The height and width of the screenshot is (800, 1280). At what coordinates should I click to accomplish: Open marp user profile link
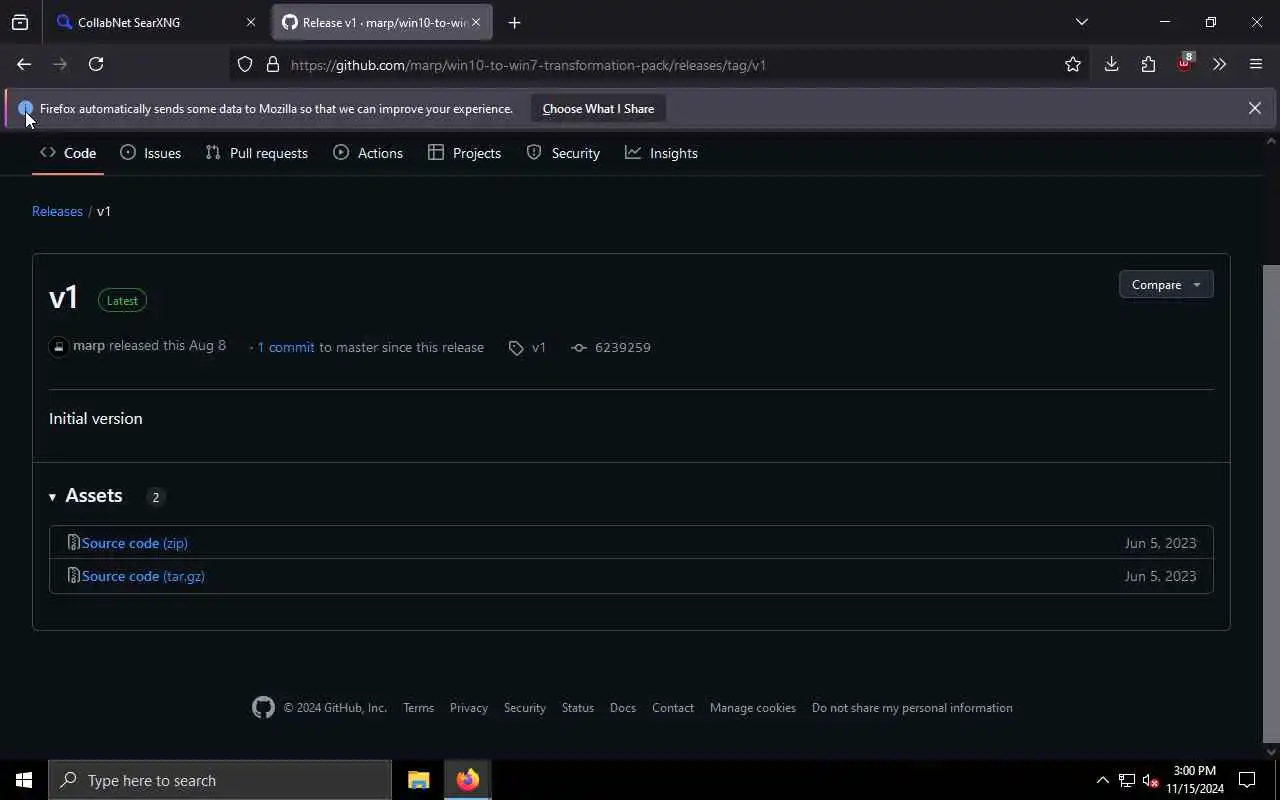click(x=89, y=345)
